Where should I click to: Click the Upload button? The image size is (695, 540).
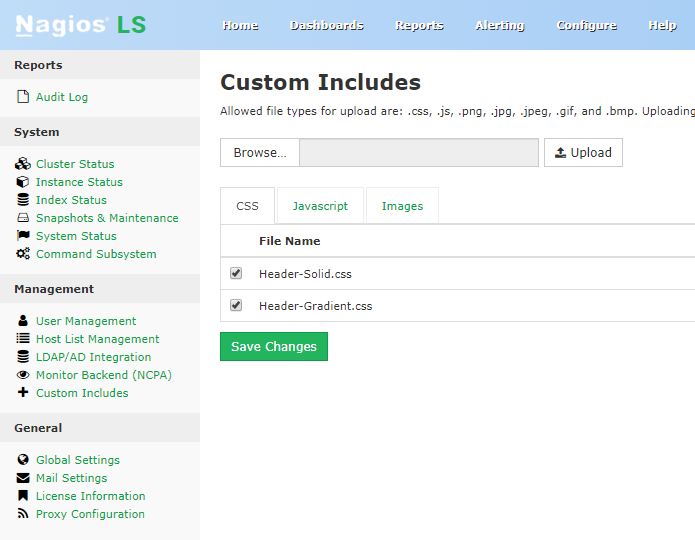(x=583, y=153)
